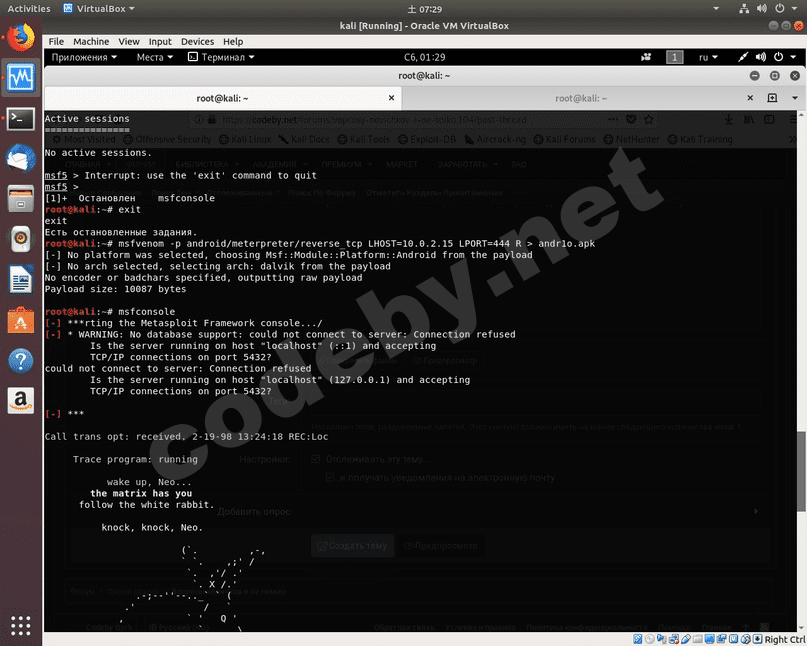Open Ubuntu system menu arrow beside power icon
Screen dimensions: 807x646
793,9
